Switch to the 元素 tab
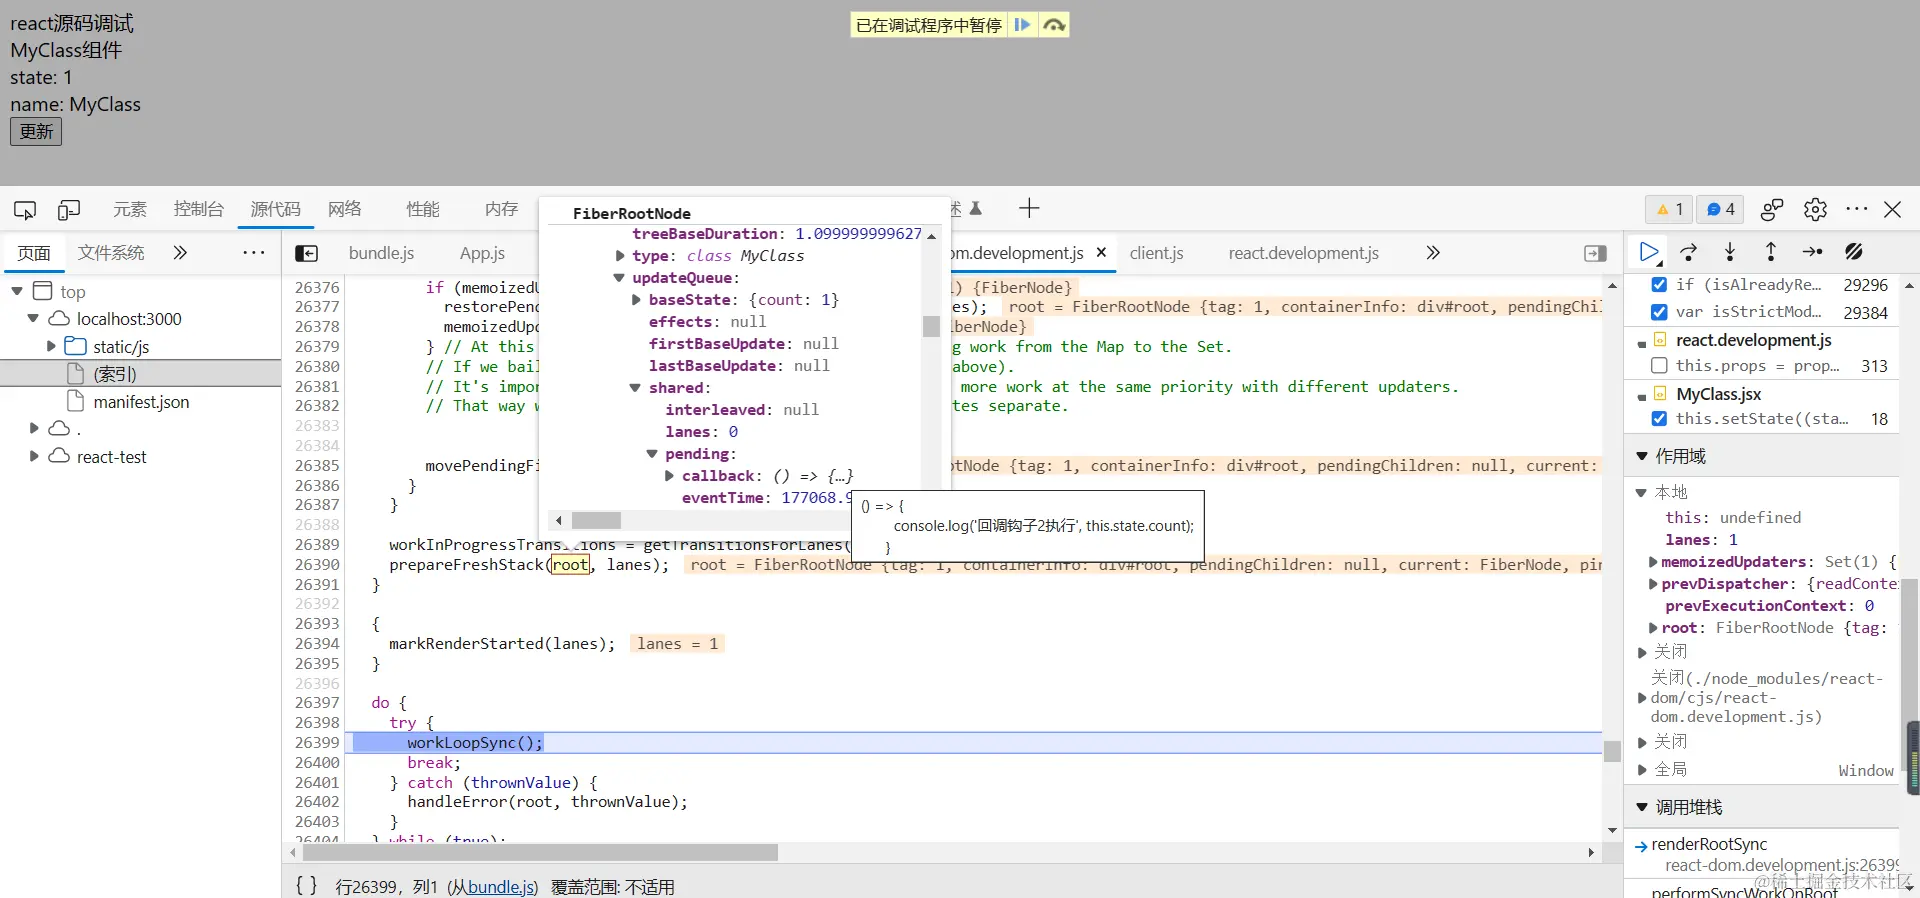Image resolution: width=1920 pixels, height=898 pixels. point(130,209)
